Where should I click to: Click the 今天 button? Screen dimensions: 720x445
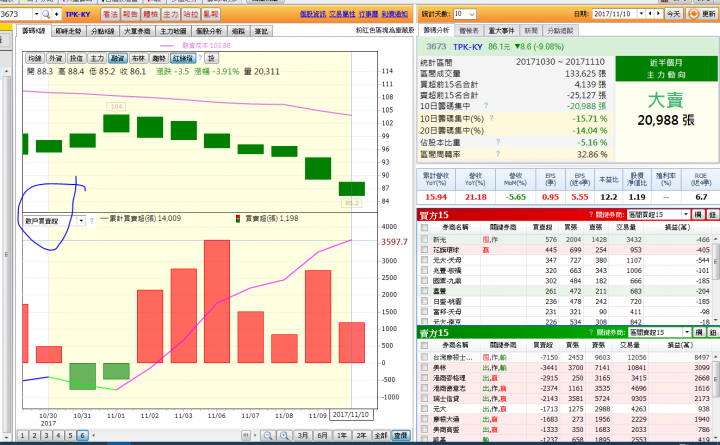(x=673, y=14)
